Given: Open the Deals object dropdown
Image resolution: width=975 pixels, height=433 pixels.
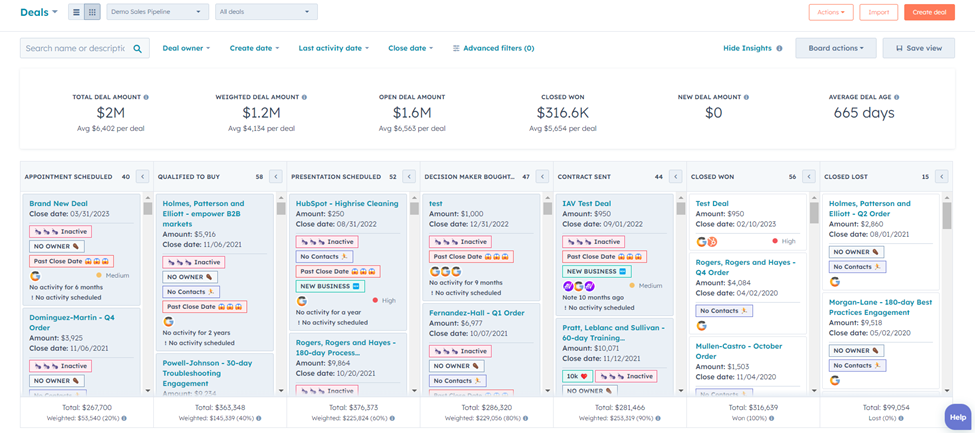Looking at the screenshot, I should tap(39, 12).
